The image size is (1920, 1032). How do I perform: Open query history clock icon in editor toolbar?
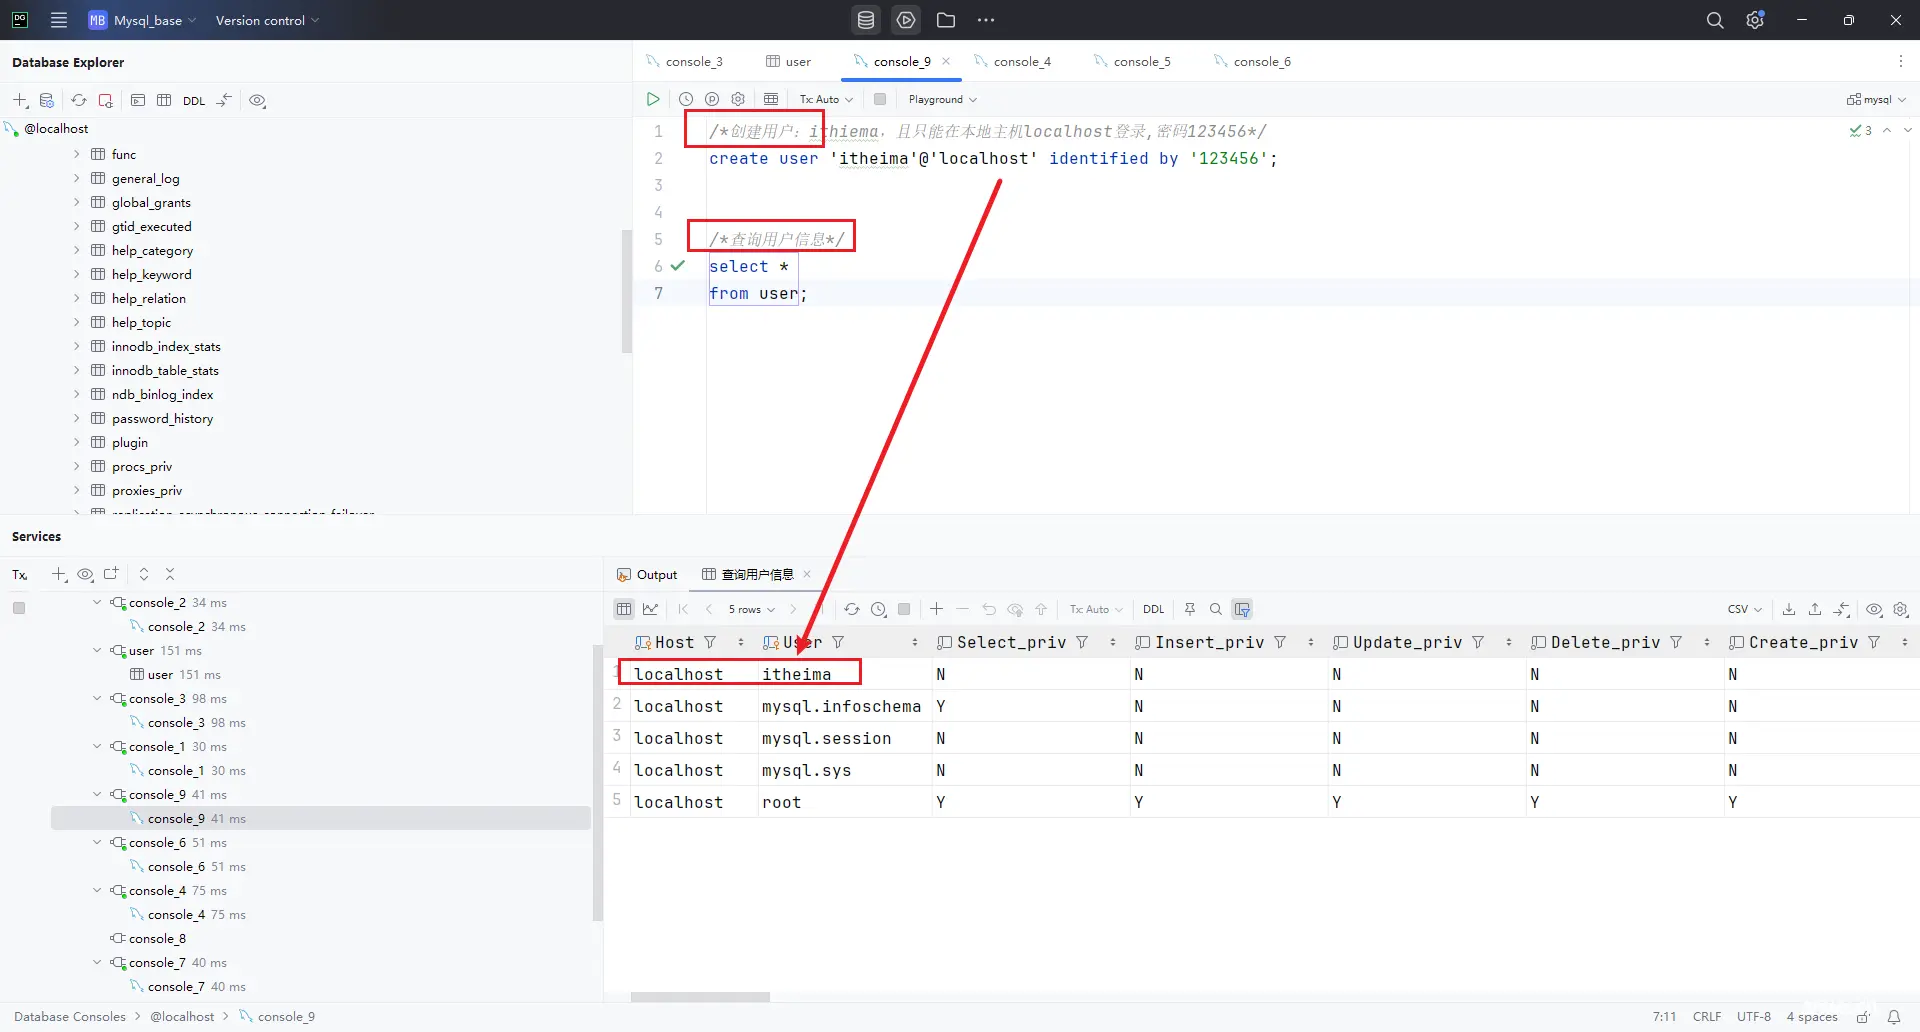point(686,99)
